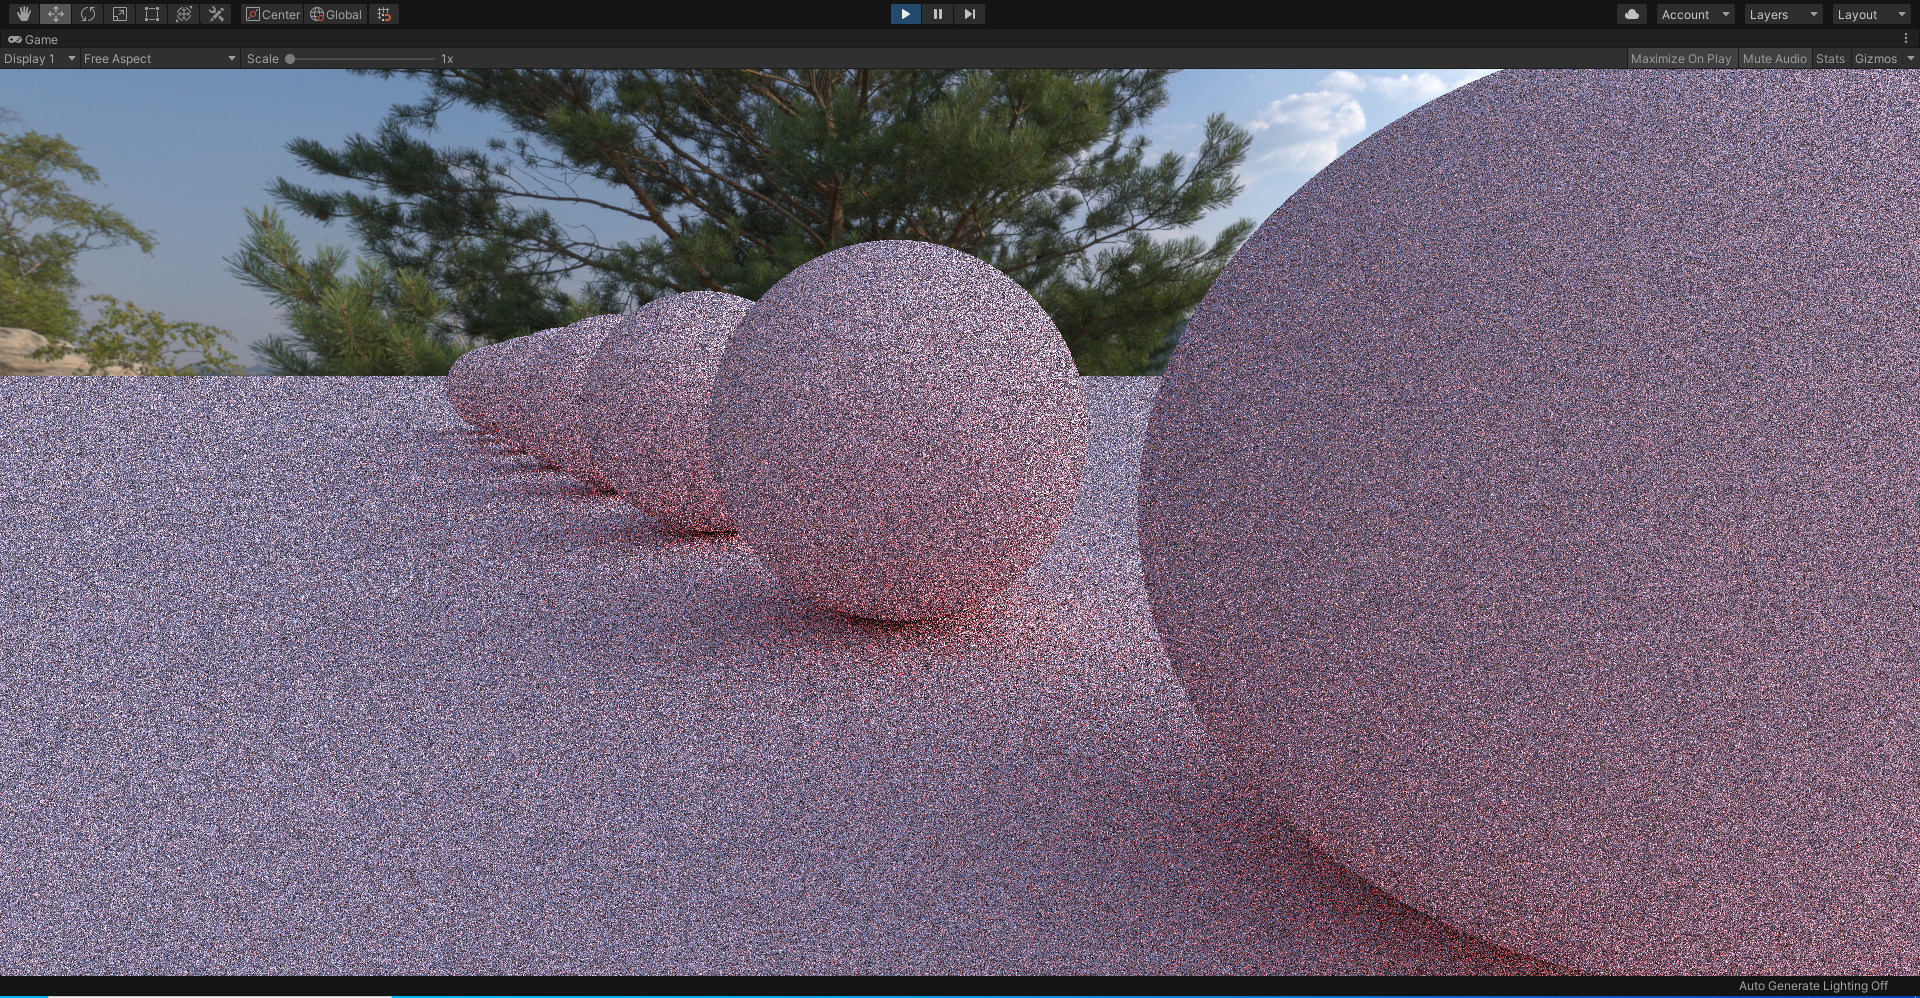Open the Display 1 dropdown
The width and height of the screenshot is (1920, 998).
pos(39,58)
